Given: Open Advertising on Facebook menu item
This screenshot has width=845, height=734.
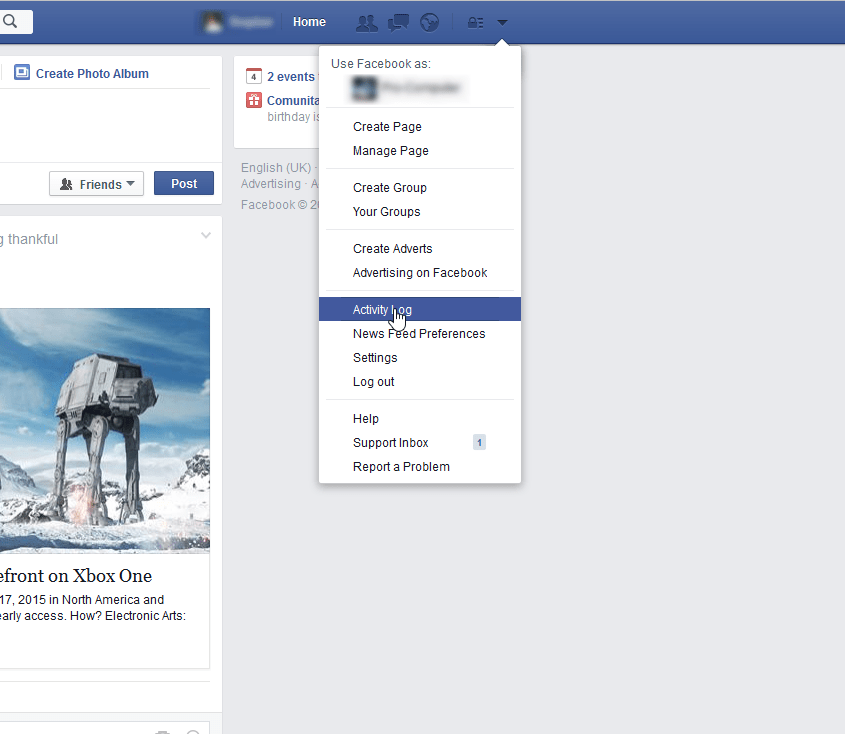Looking at the screenshot, I should point(420,273).
